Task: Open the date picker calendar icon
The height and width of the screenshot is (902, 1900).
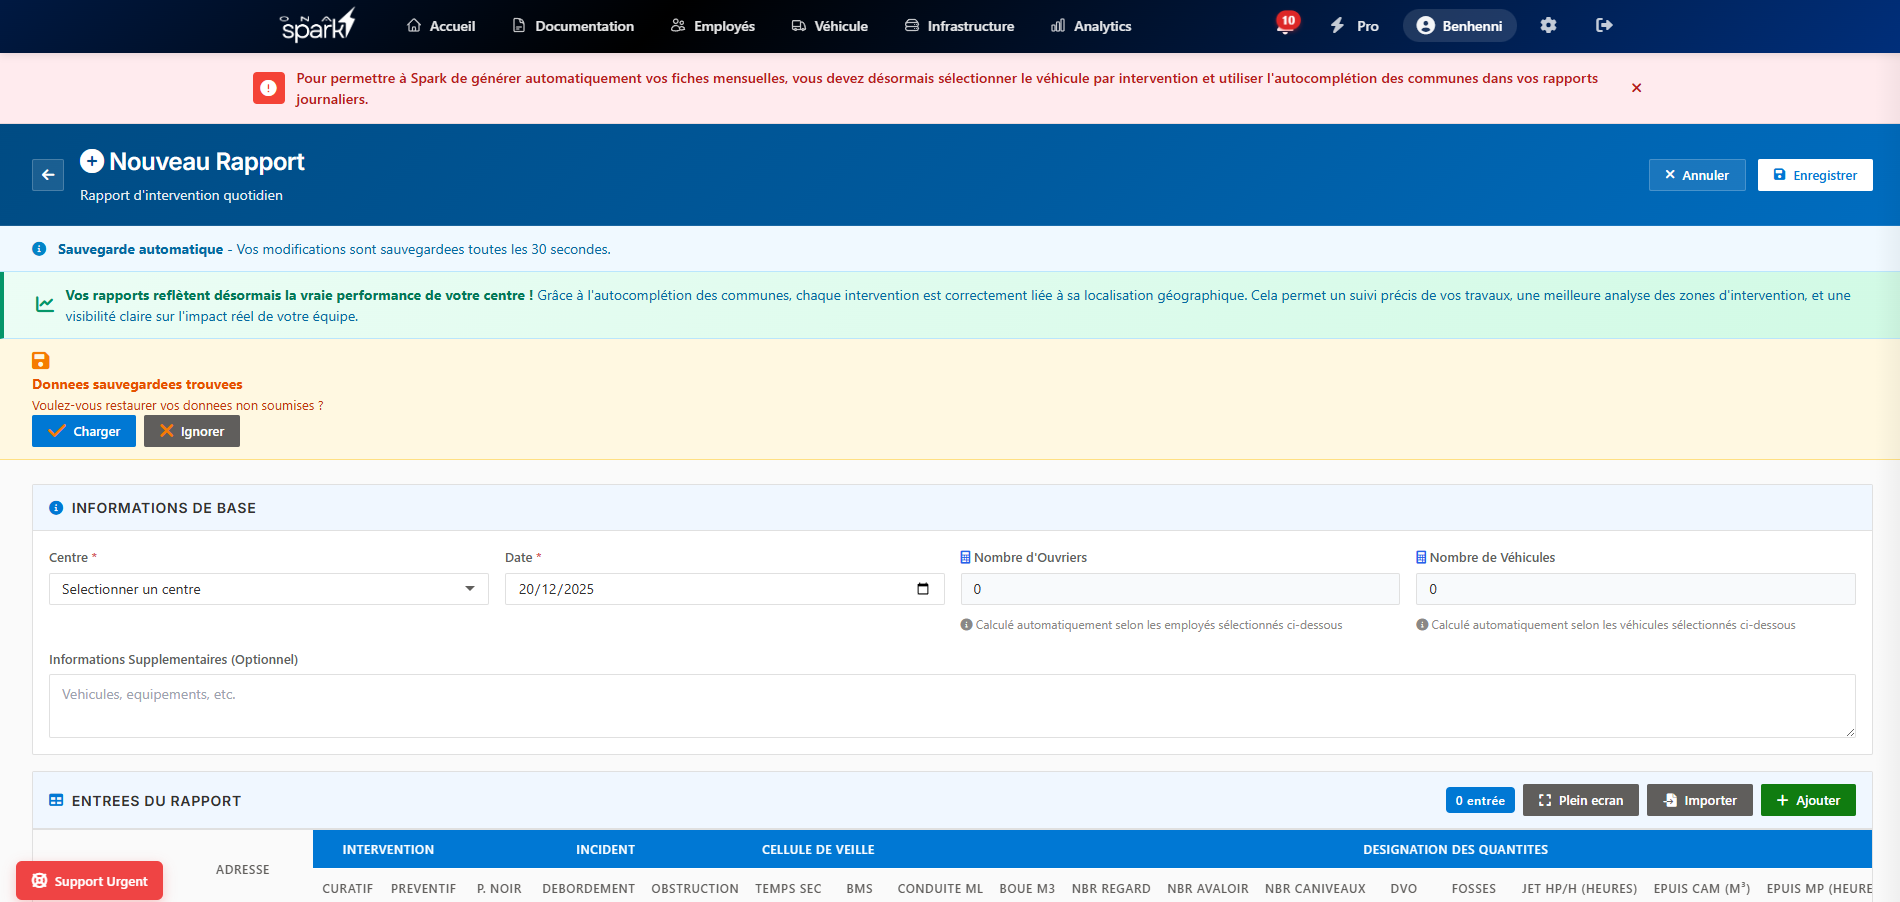Action: point(922,589)
